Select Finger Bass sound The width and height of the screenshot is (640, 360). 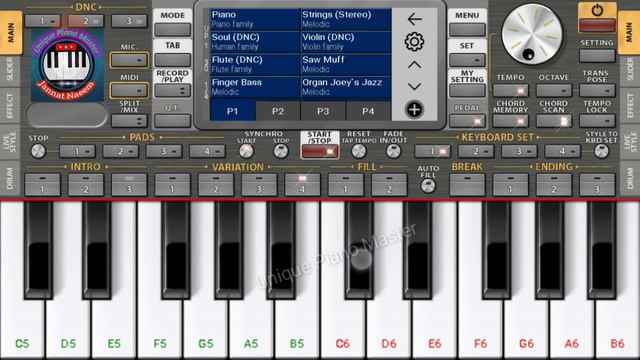(x=255, y=87)
